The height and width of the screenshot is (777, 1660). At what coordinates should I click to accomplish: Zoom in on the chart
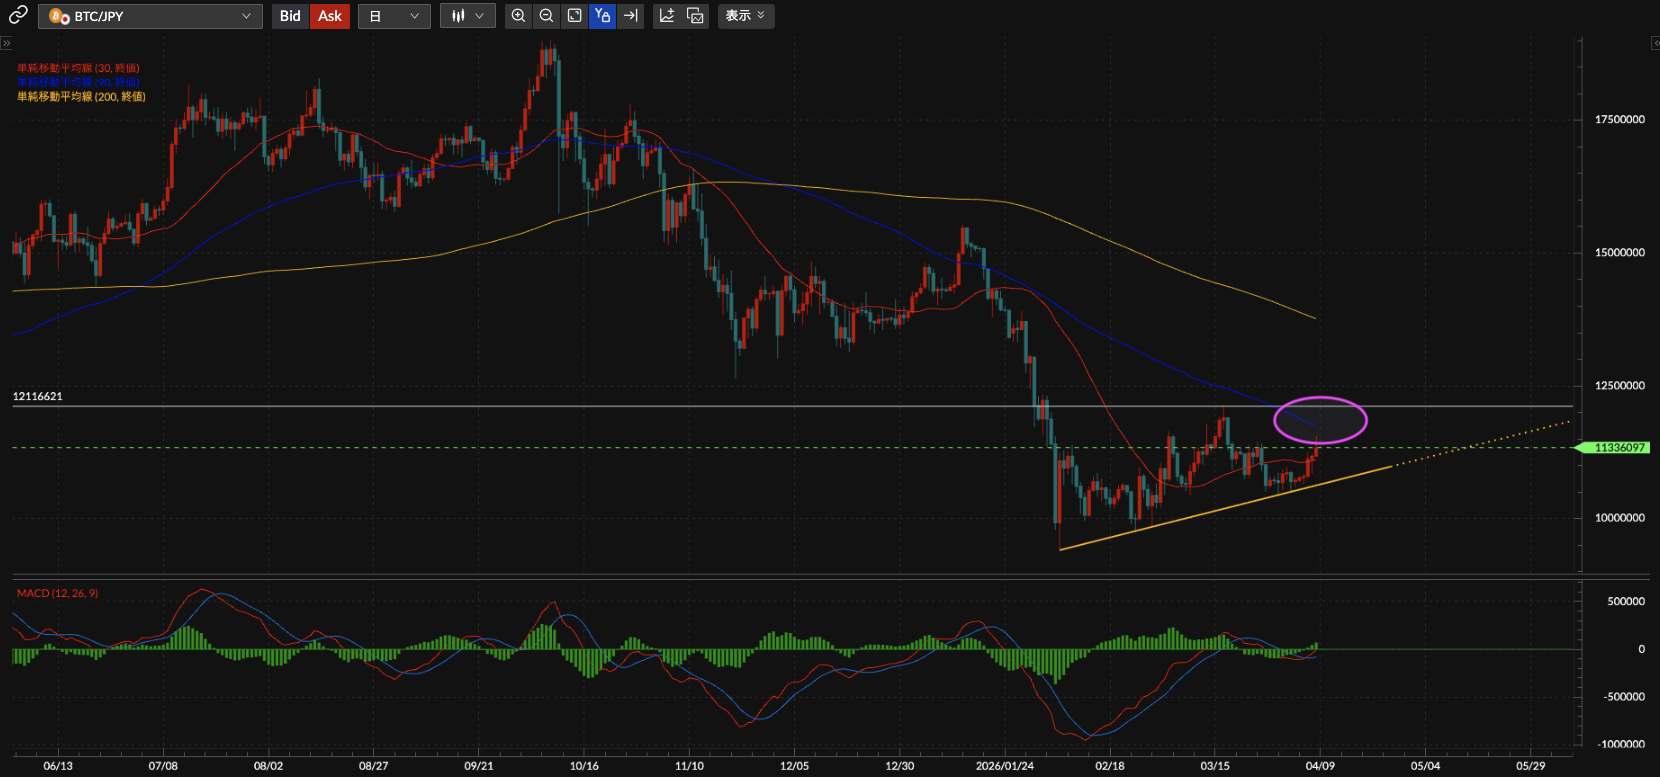[x=518, y=16]
